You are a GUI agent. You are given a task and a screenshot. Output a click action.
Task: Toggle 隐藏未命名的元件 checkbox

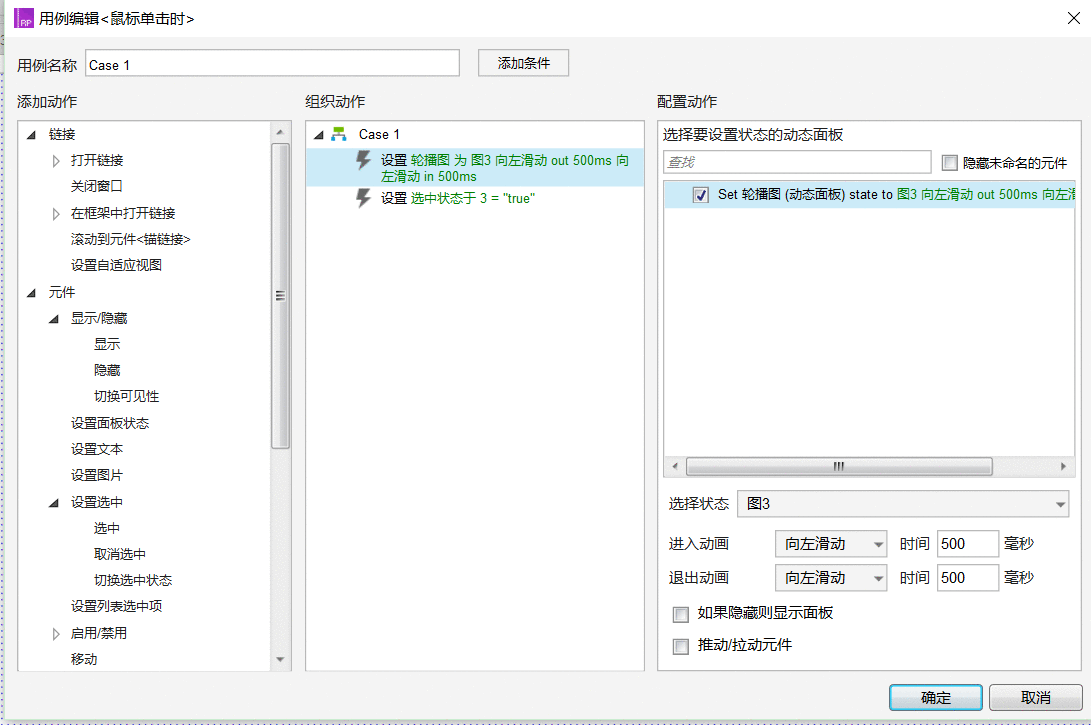pyautogui.click(x=949, y=163)
